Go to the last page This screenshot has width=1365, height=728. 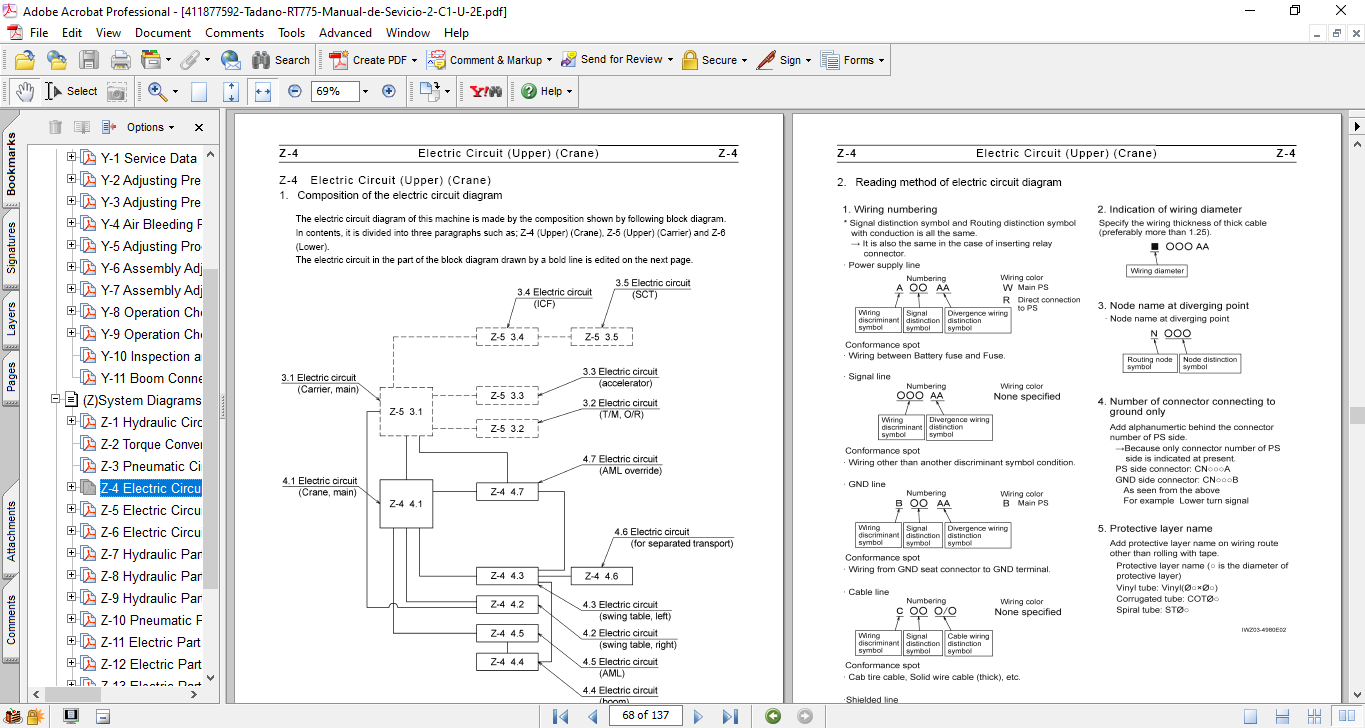tap(730, 716)
